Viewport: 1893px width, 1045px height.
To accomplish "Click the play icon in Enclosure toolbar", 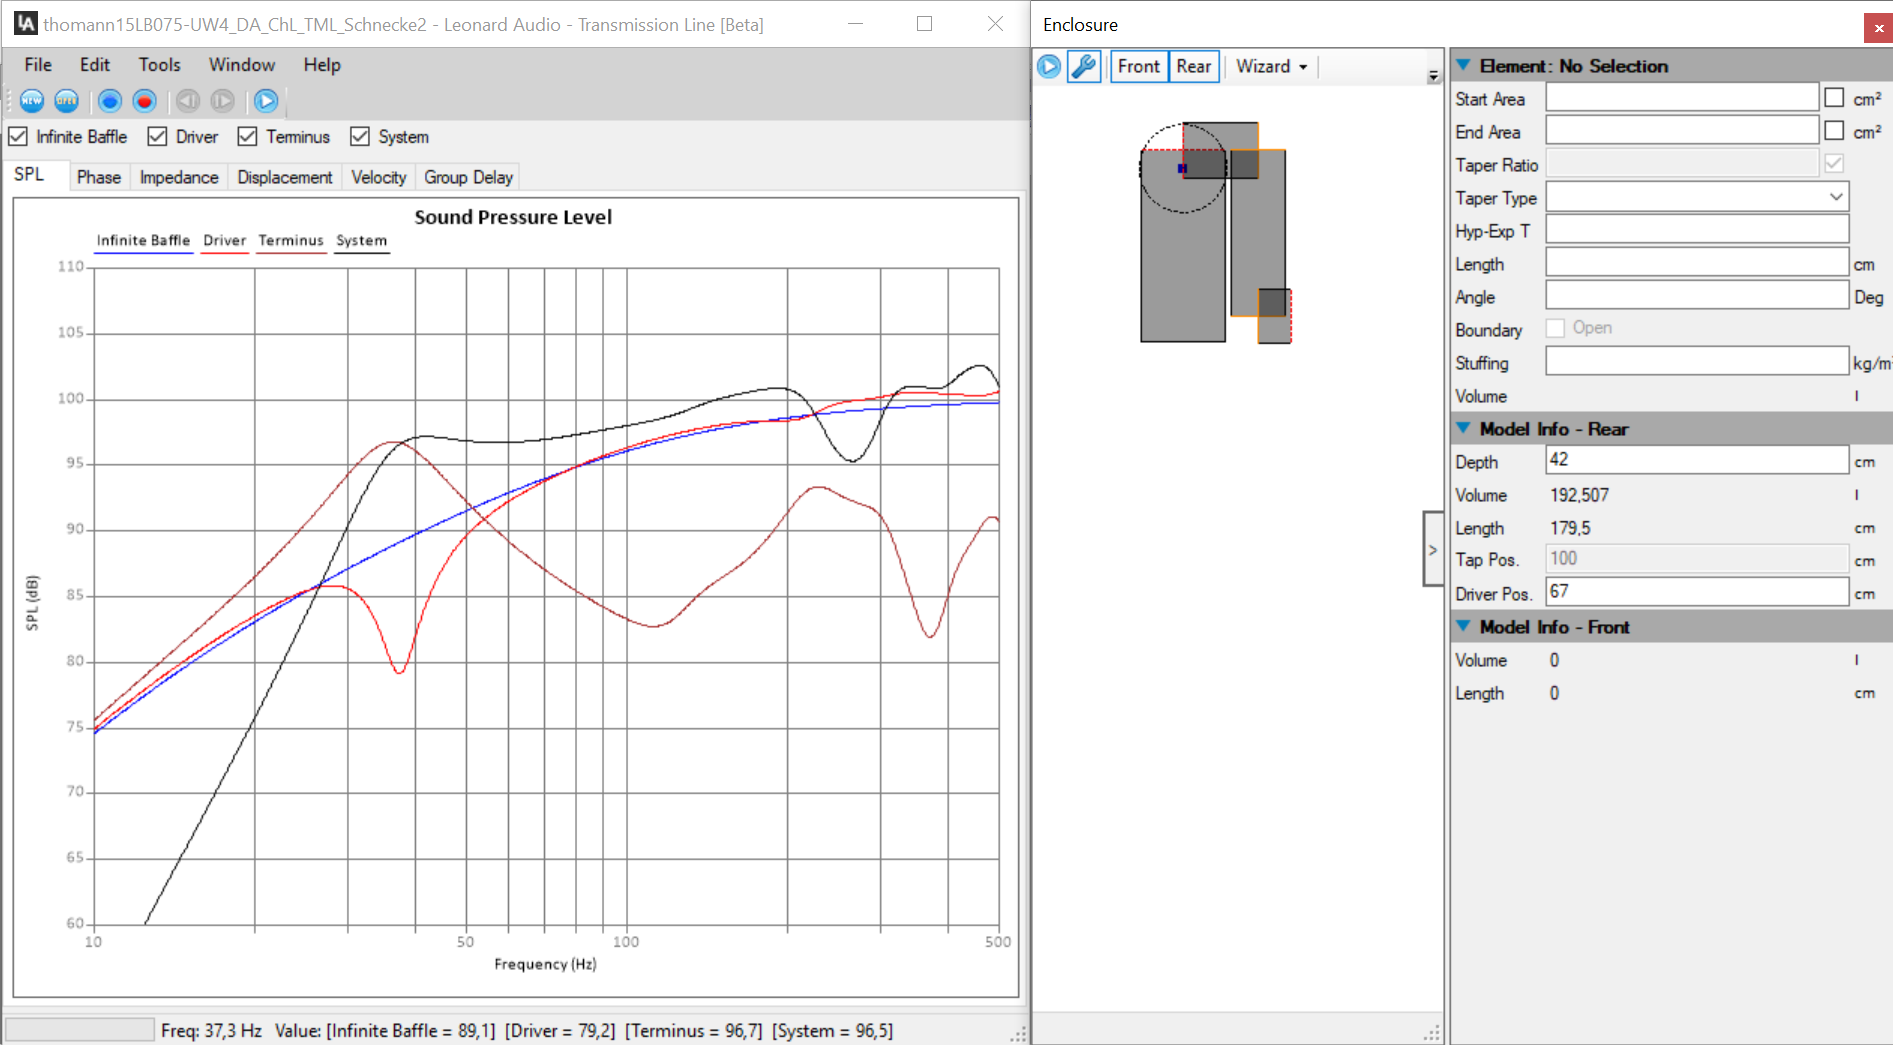I will click(1049, 67).
